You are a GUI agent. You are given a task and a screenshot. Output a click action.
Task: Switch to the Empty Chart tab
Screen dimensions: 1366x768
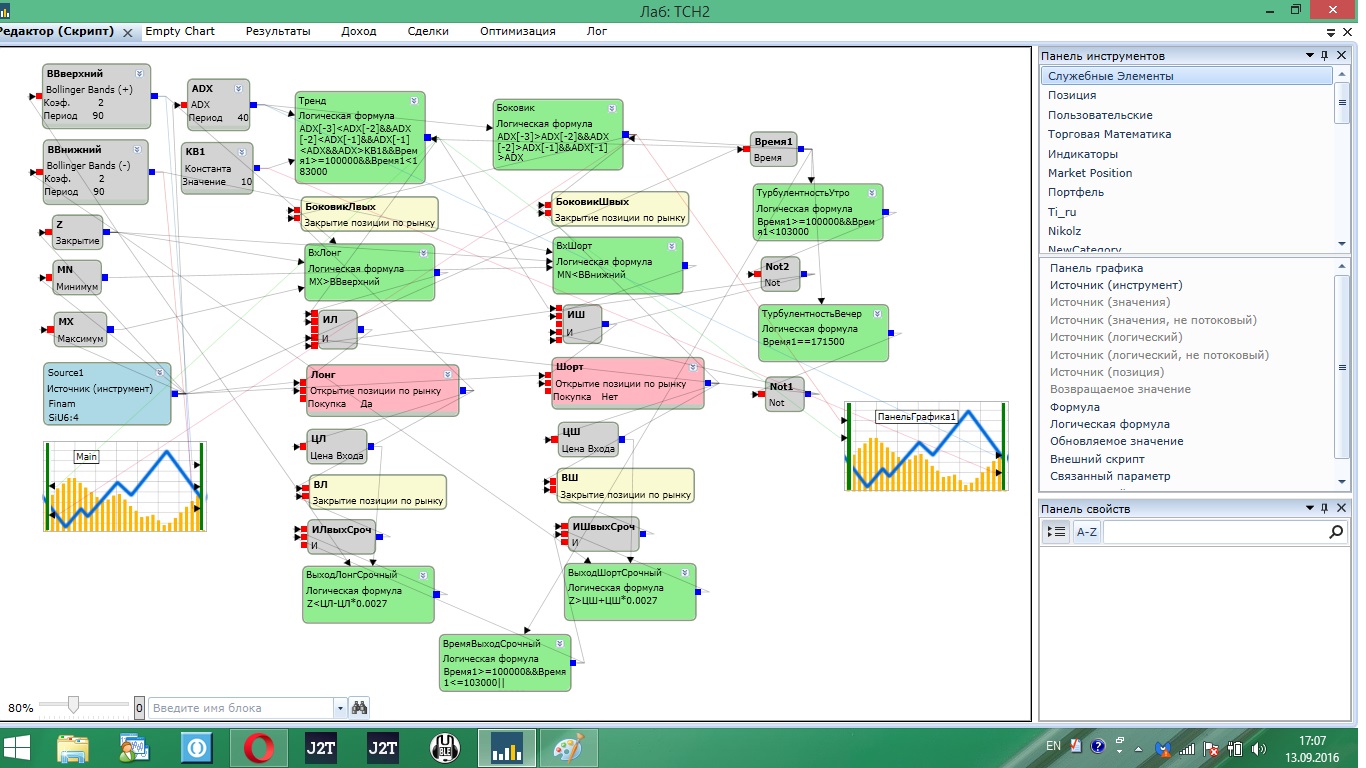[180, 31]
